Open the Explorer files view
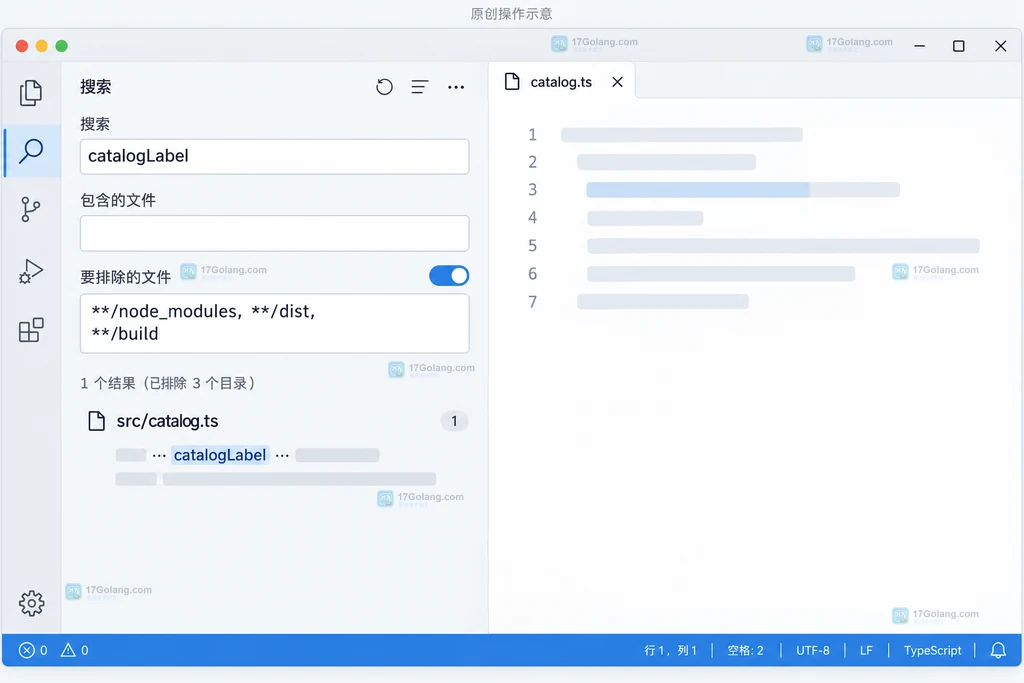This screenshot has height=683, width=1024. [x=31, y=93]
